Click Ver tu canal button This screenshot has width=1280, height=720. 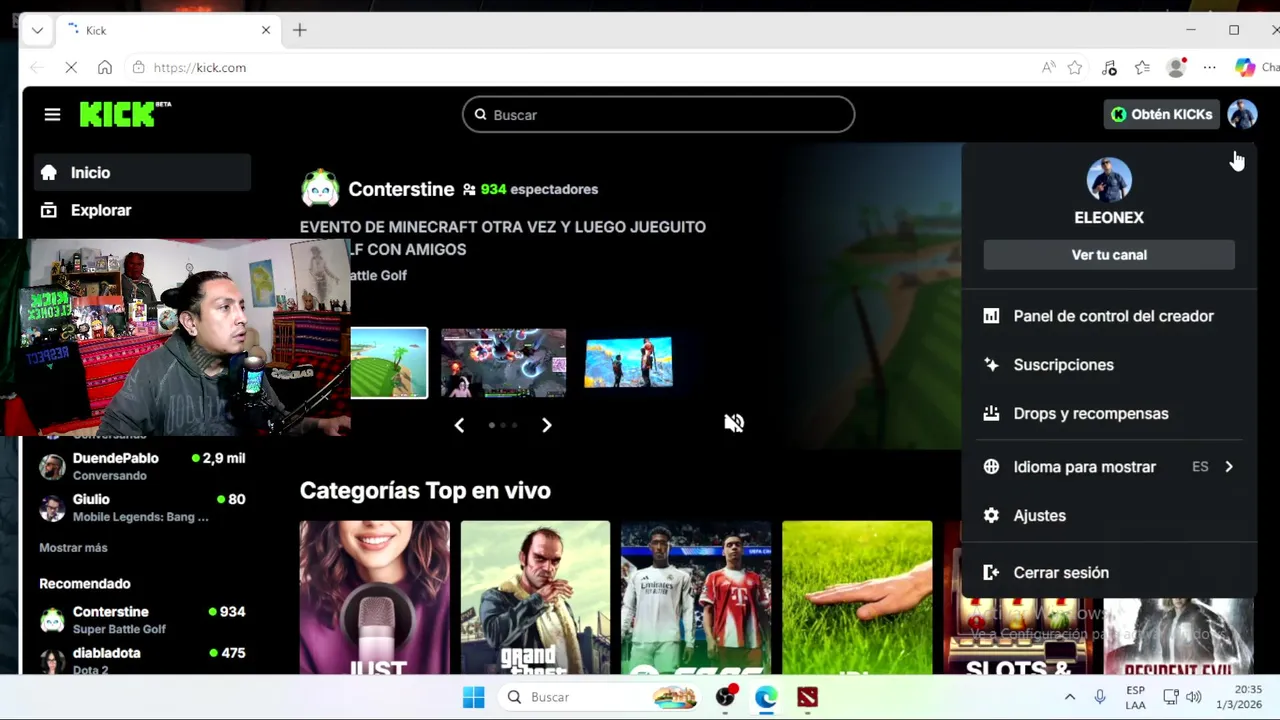click(1109, 255)
